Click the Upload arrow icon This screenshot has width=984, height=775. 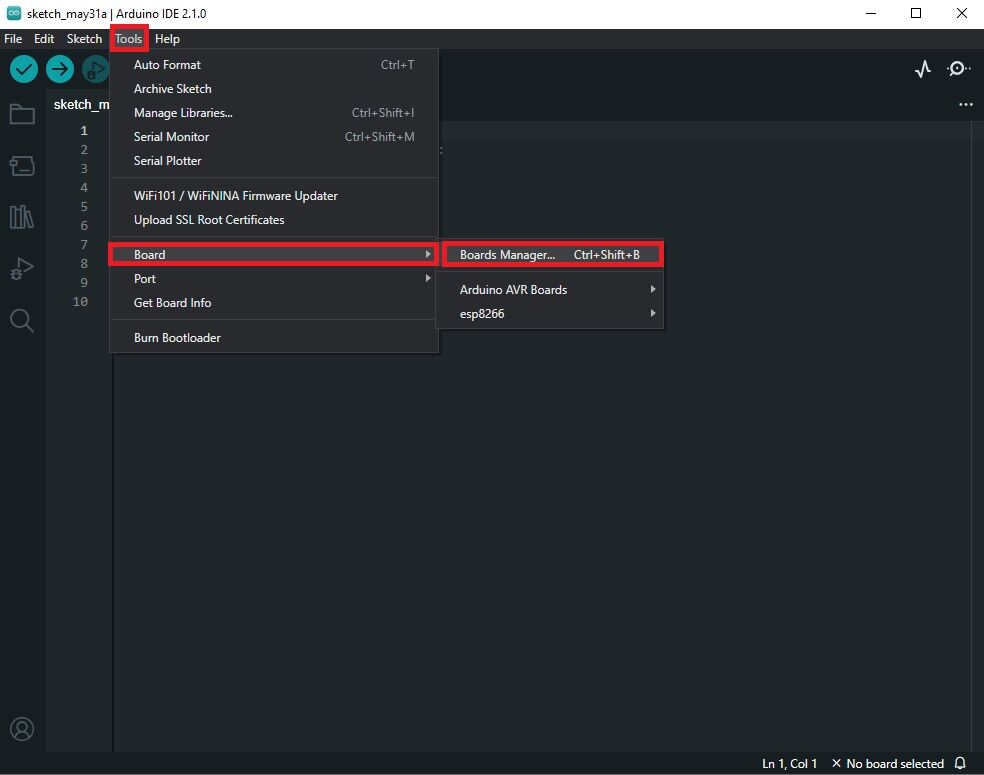pos(60,69)
